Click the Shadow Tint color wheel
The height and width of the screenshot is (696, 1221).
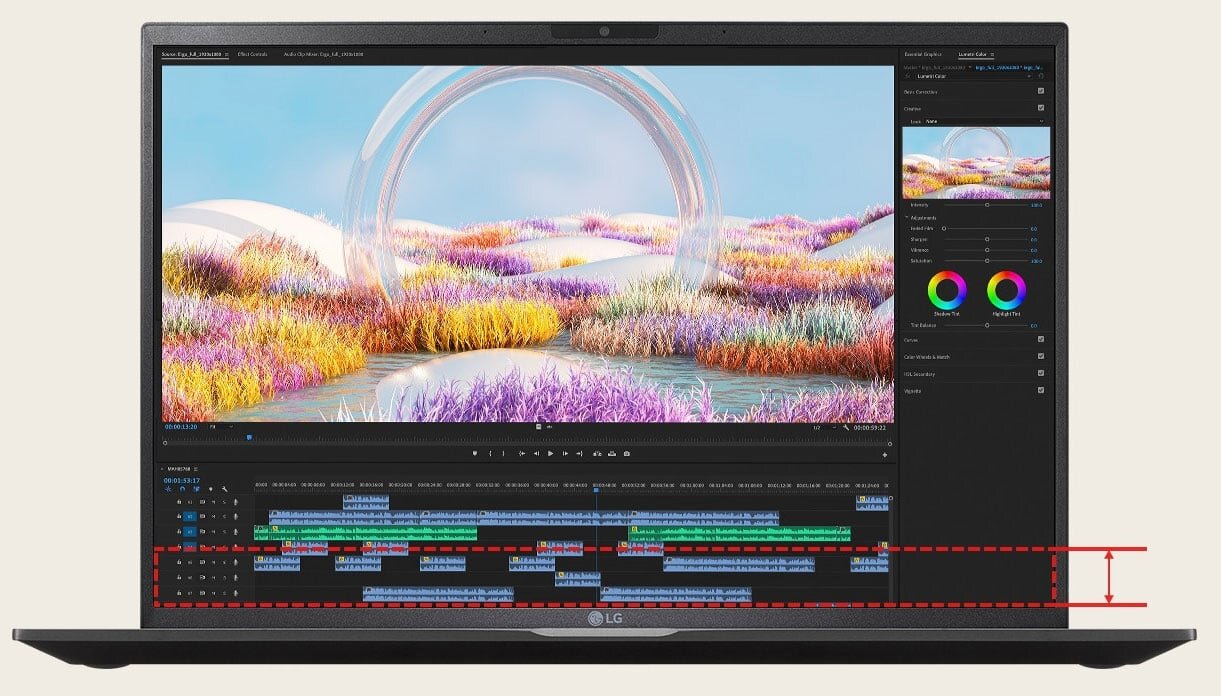pos(947,291)
